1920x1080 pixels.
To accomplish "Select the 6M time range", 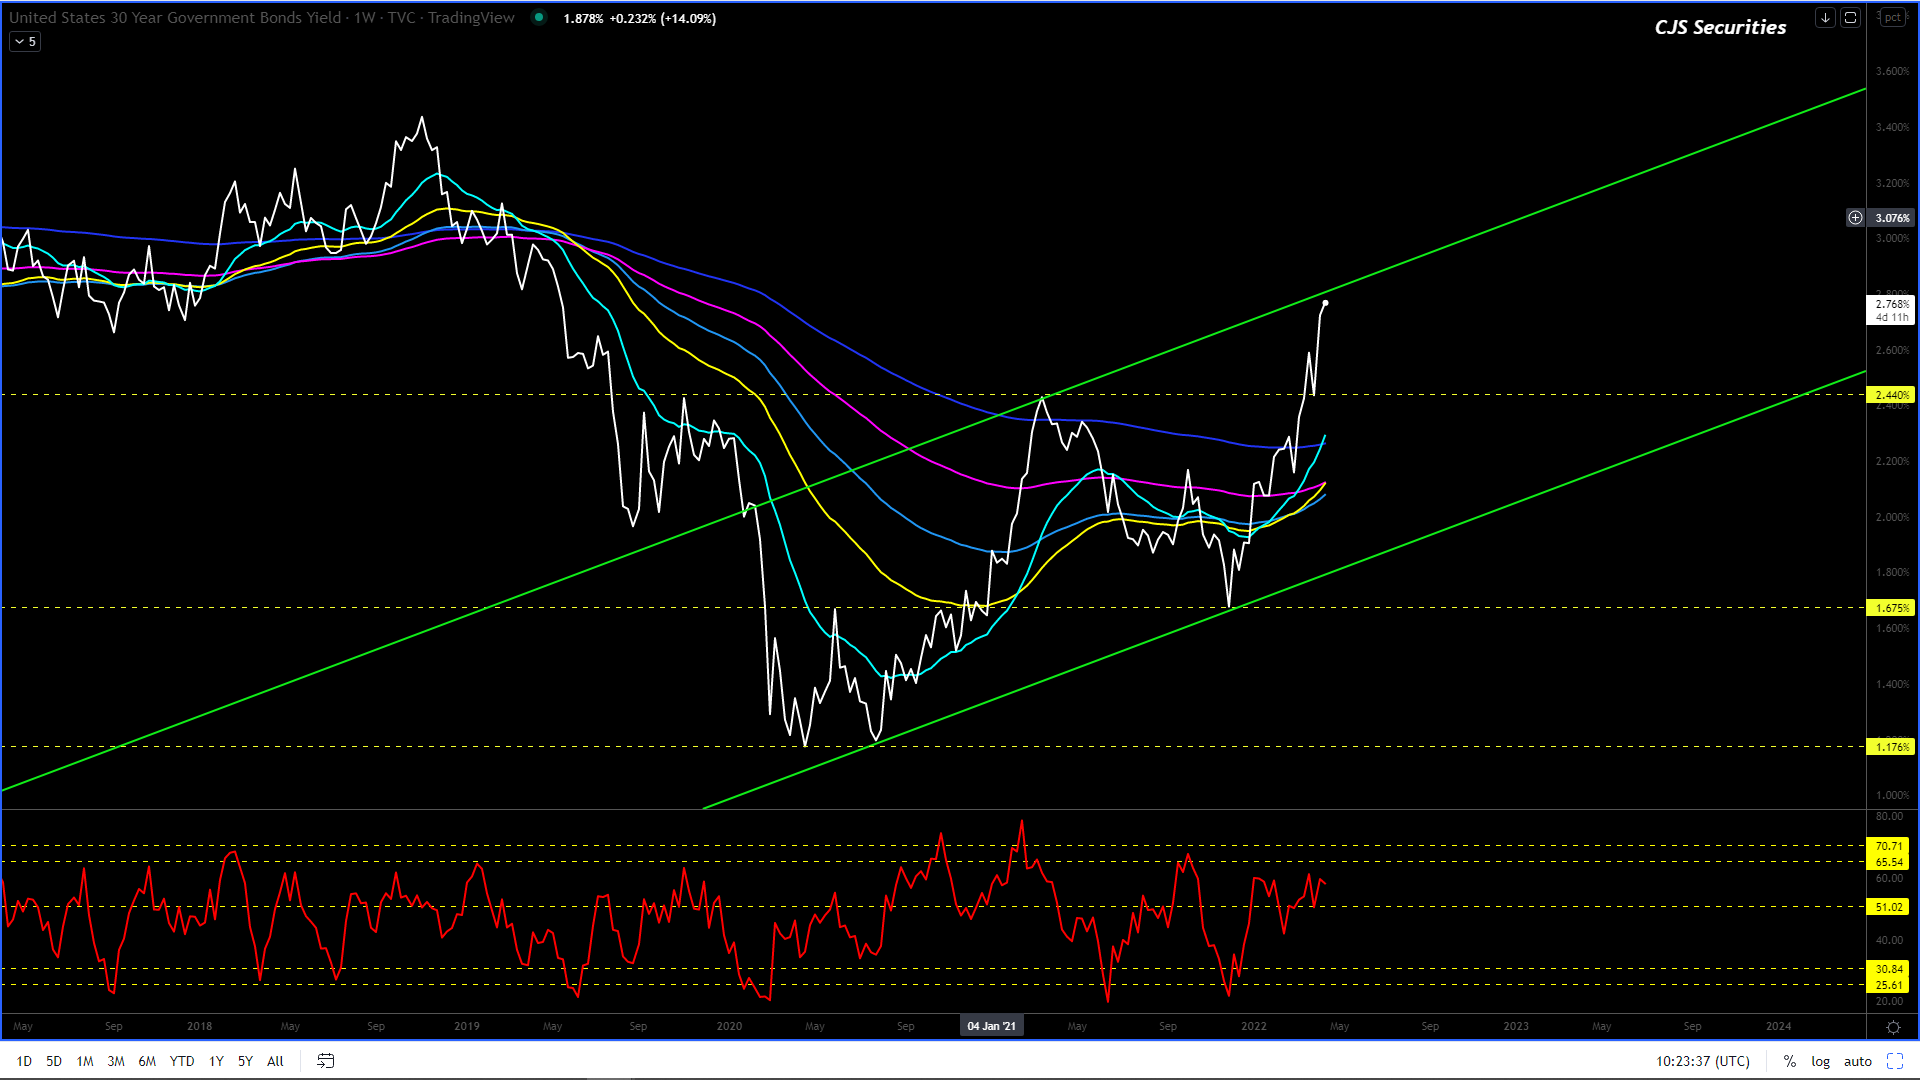I will 147,1061.
